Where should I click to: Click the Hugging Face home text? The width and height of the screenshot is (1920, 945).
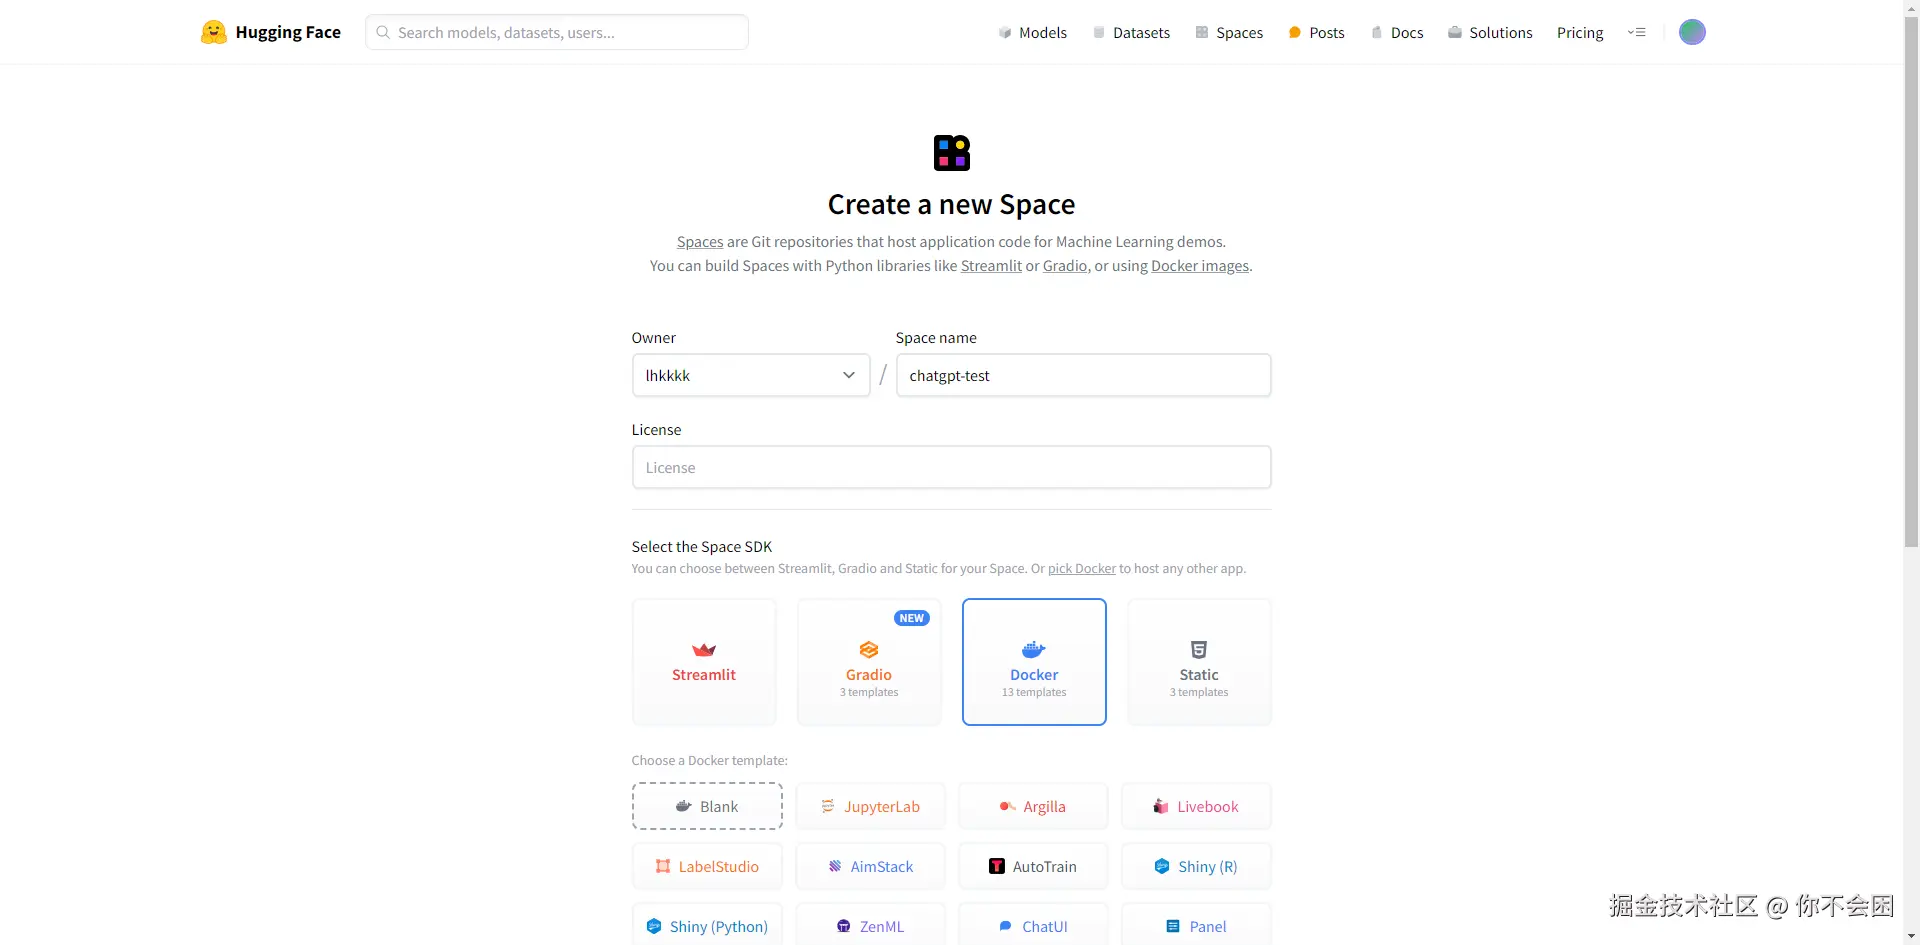point(288,32)
